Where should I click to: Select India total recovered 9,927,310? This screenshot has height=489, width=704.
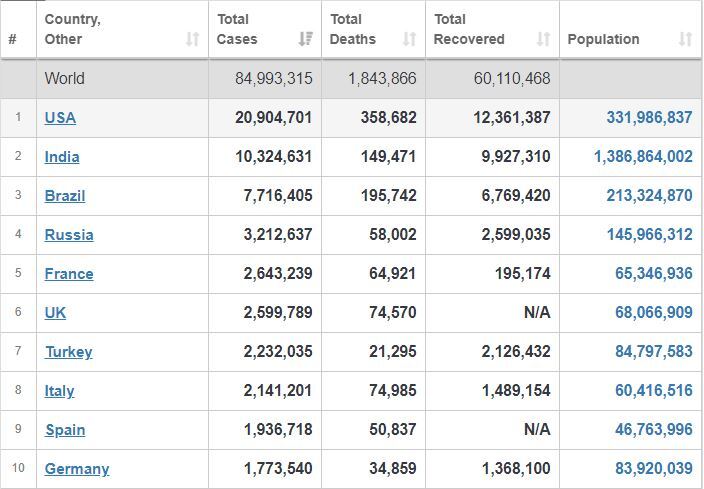tap(516, 157)
